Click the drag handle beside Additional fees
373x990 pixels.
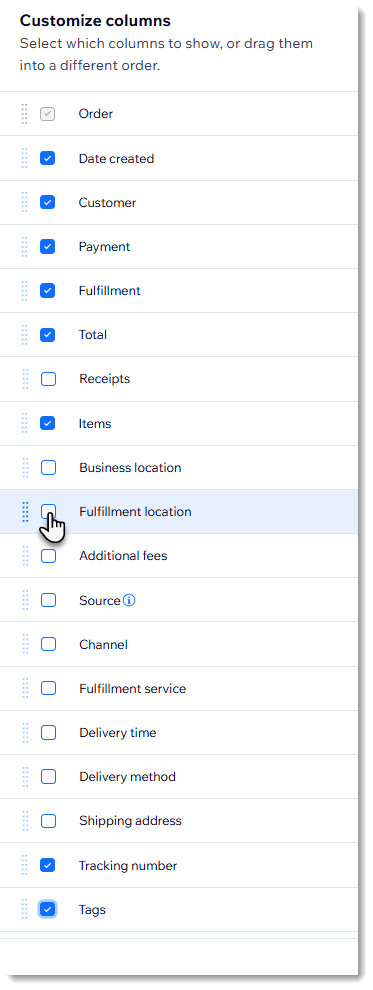(x=25, y=556)
